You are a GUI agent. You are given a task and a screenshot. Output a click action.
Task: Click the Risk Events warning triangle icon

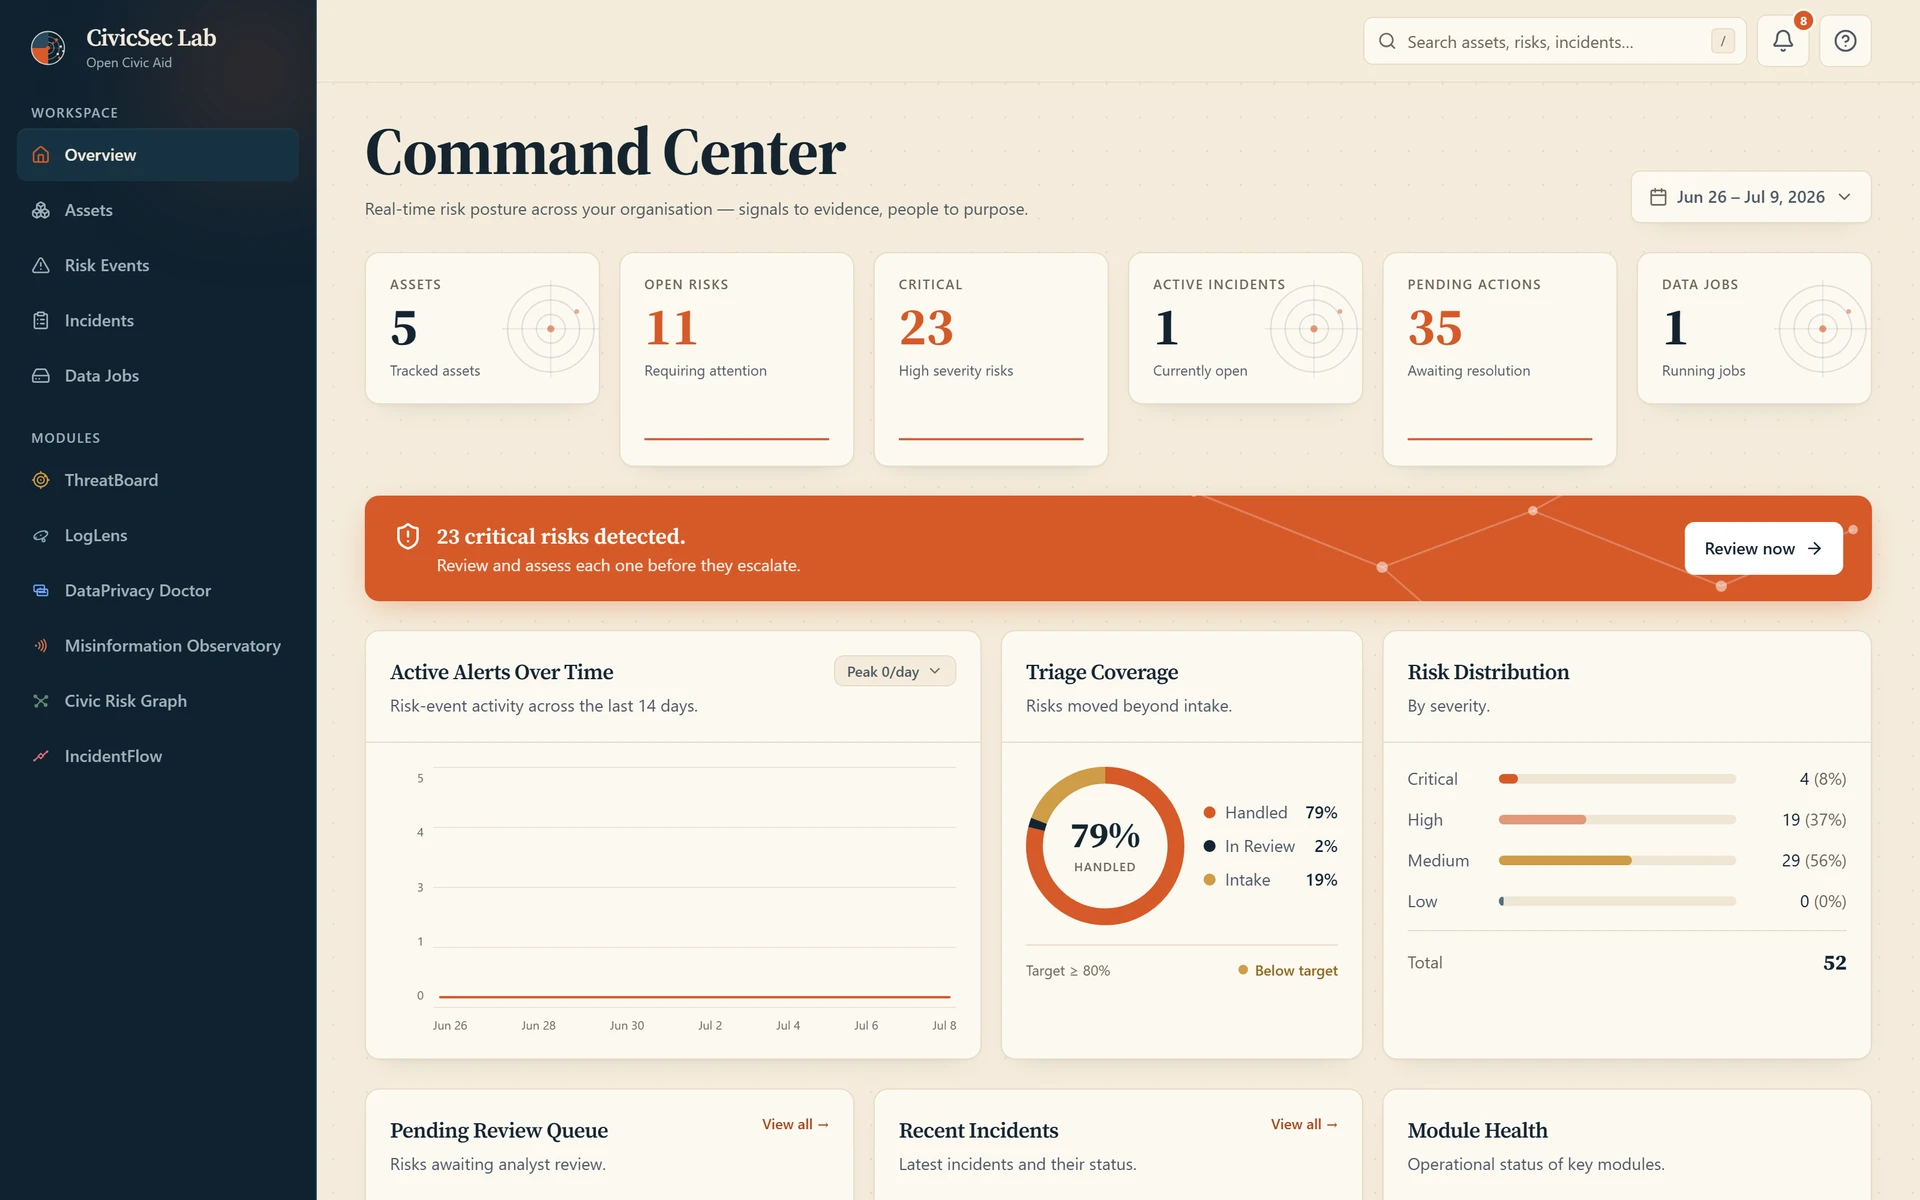(x=41, y=265)
